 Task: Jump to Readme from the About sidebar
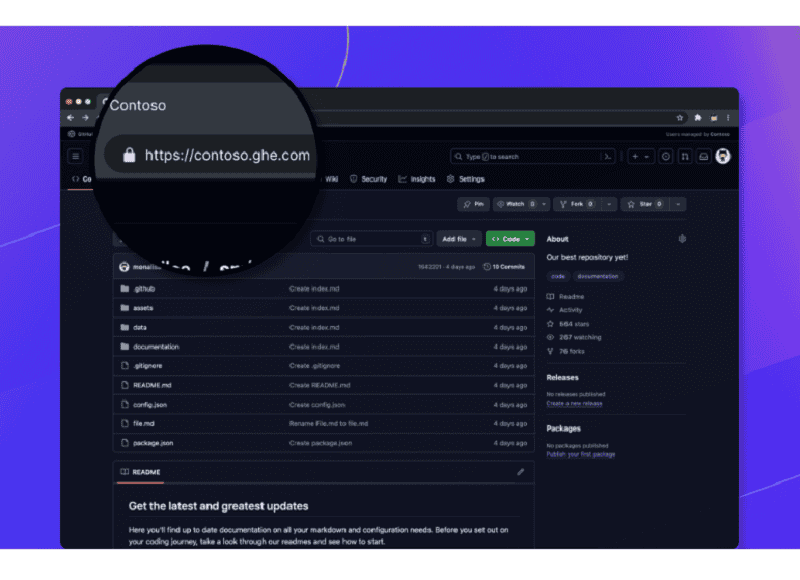(565, 296)
